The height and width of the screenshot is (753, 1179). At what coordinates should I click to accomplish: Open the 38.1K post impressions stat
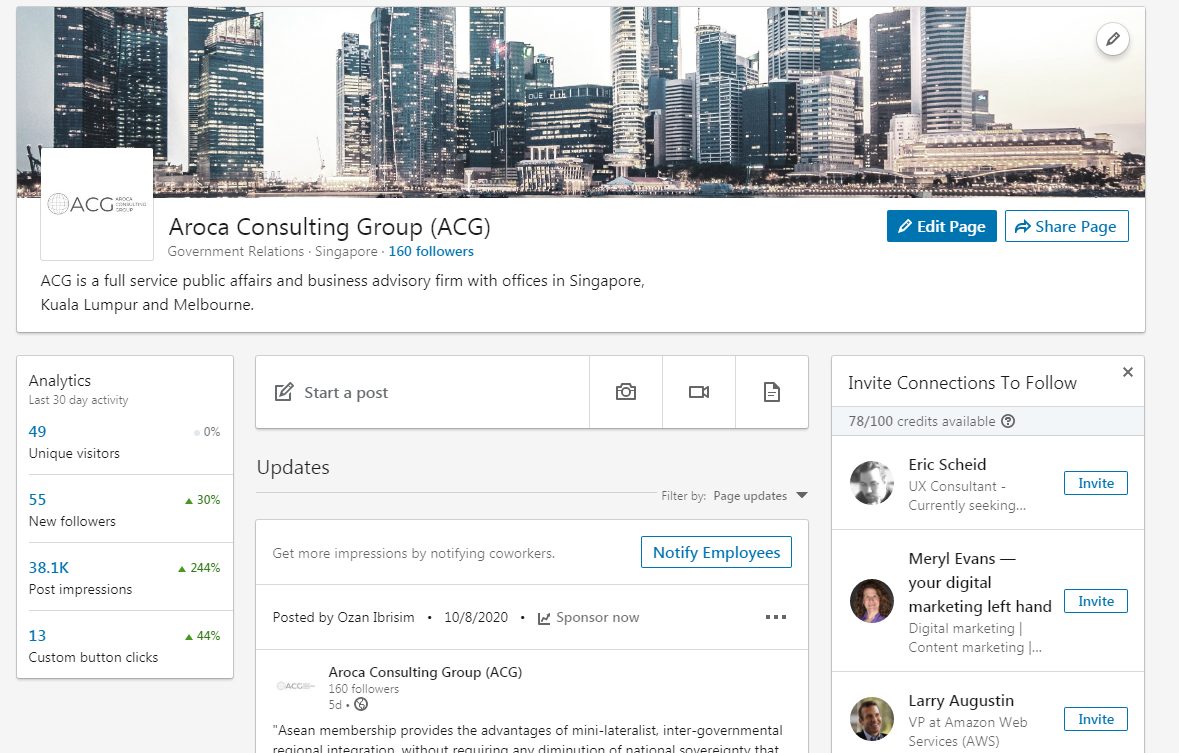click(x=49, y=568)
